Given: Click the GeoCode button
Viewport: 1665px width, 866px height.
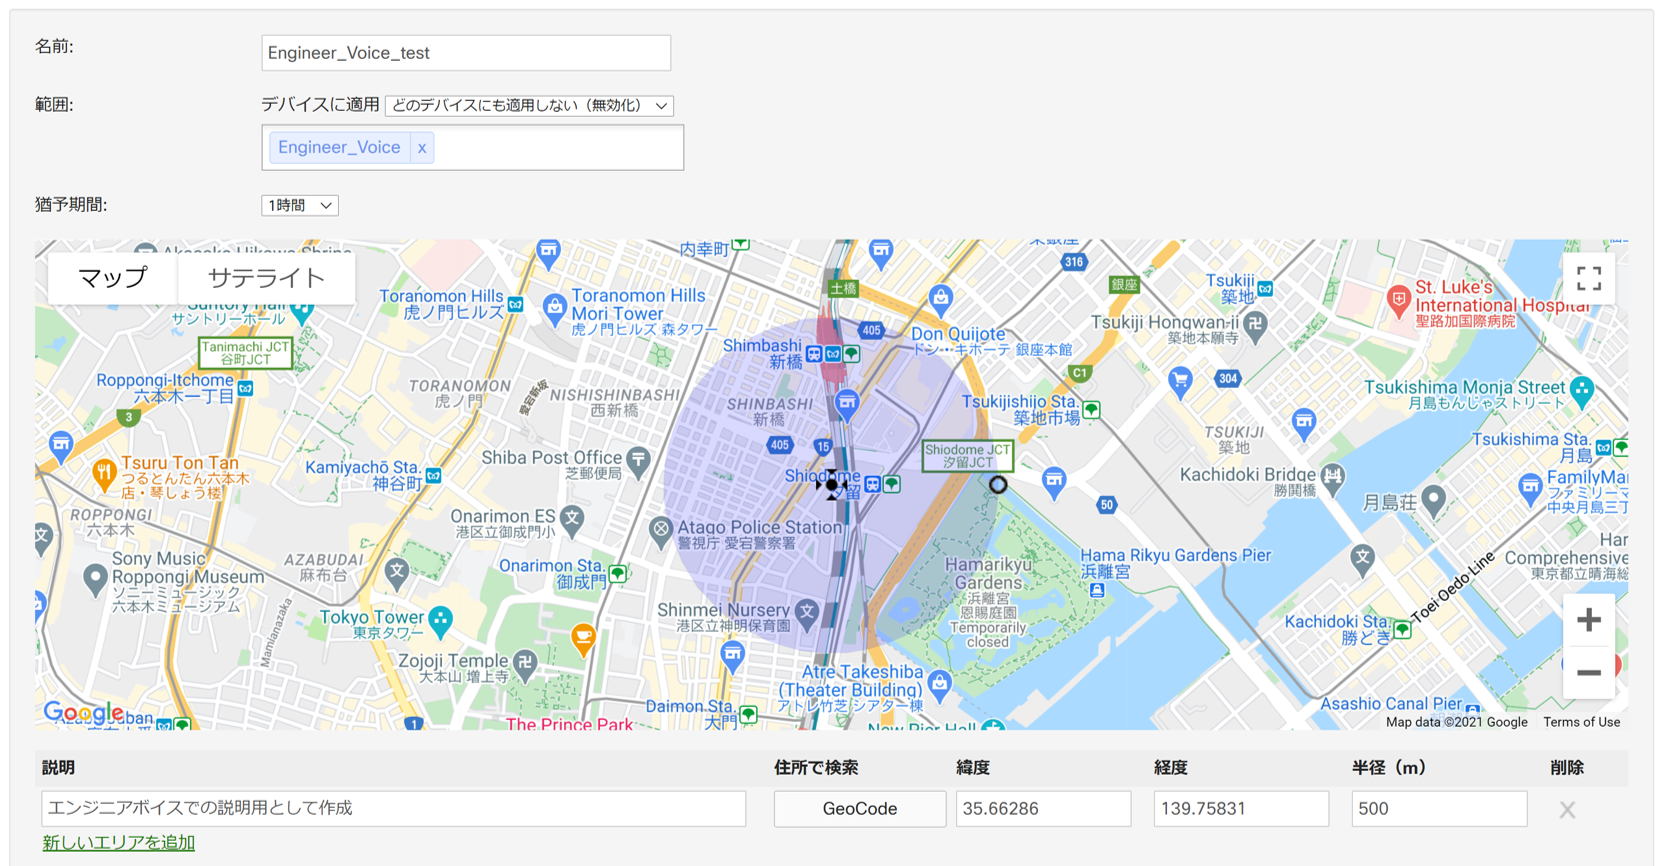Looking at the screenshot, I should (x=860, y=808).
